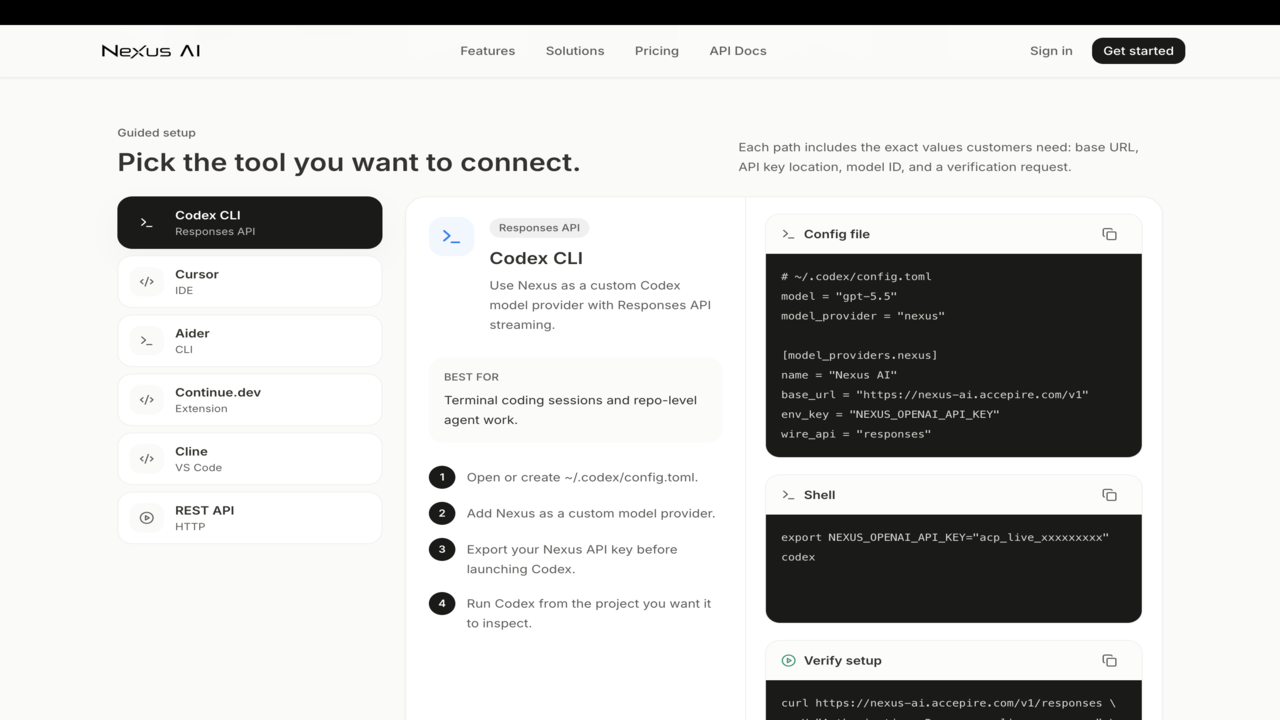Click the wire_api = "responses" line
The image size is (1280, 720).
pyautogui.click(x=856, y=434)
